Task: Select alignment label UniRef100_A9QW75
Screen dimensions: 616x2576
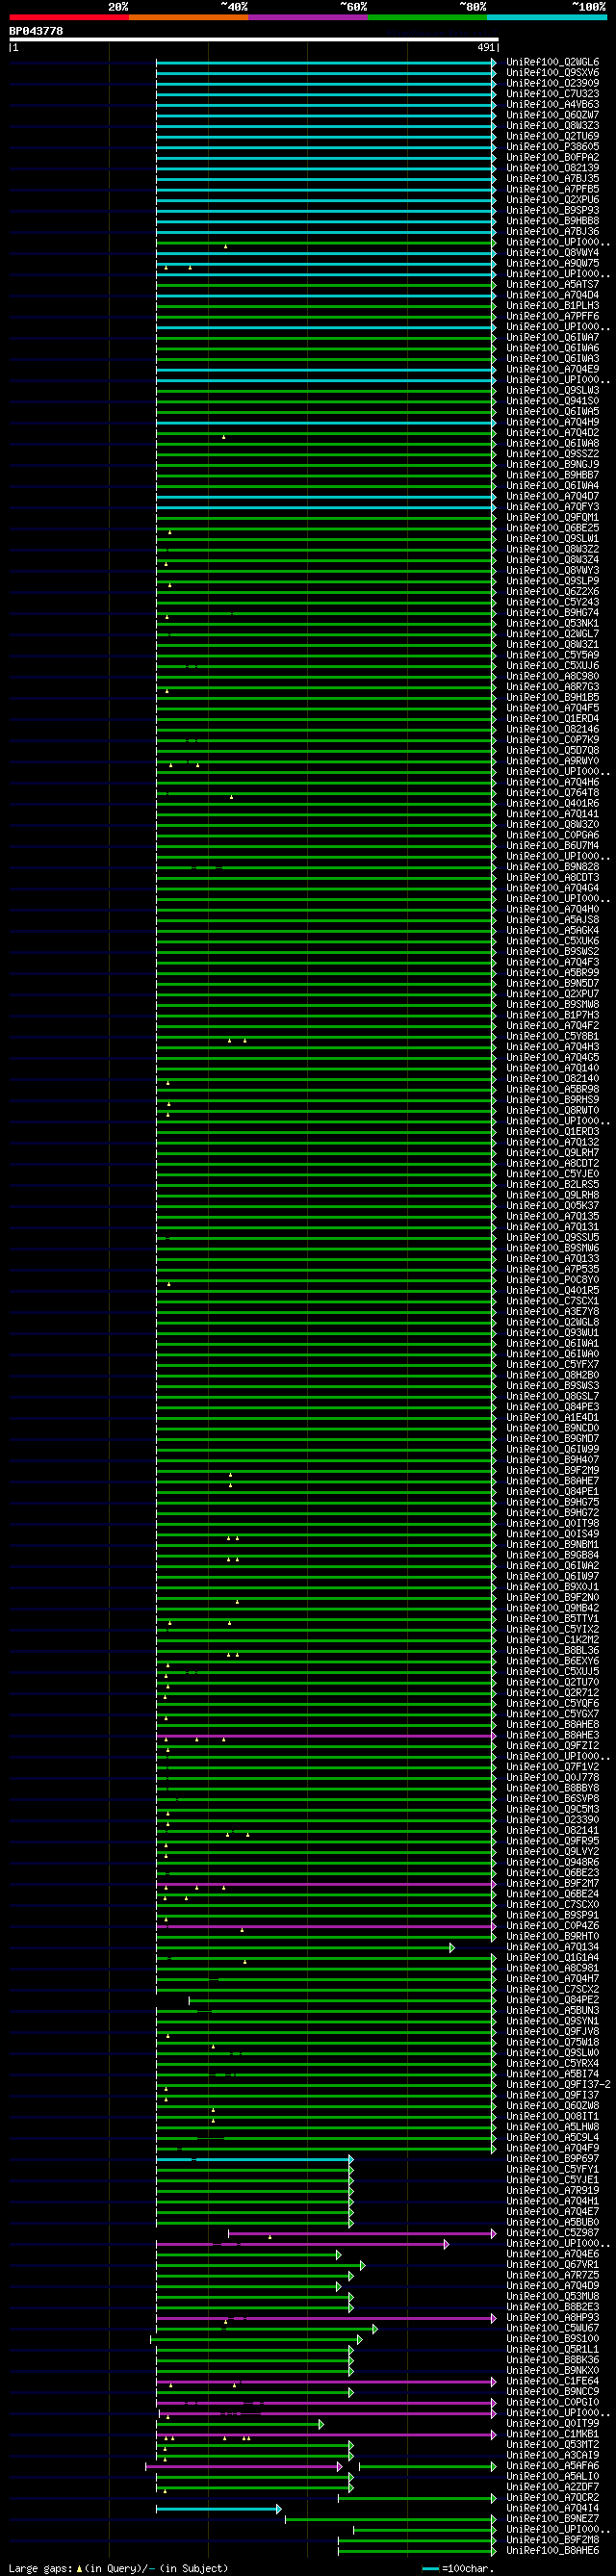Action: coord(553,263)
